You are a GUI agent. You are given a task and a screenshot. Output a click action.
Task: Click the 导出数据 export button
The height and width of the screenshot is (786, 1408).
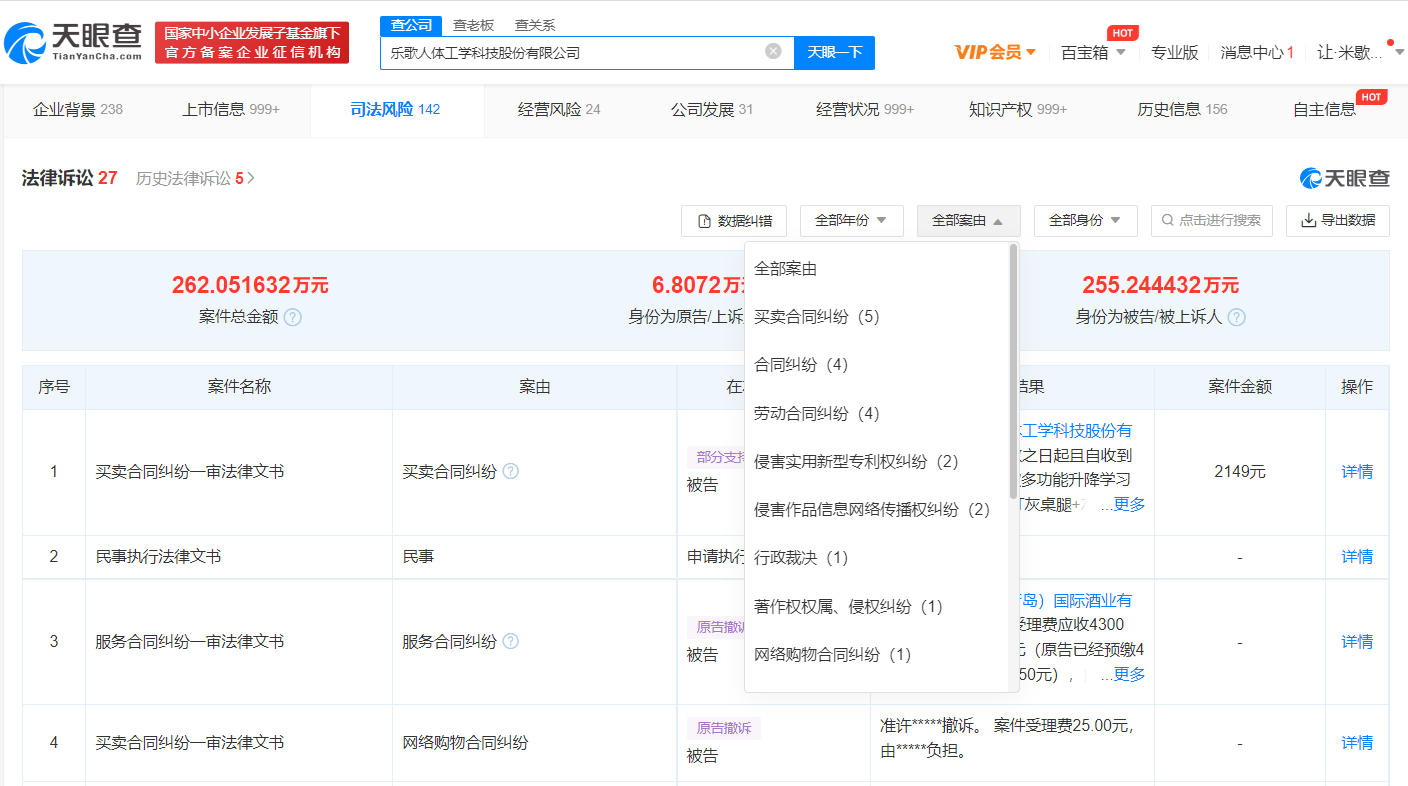click(1337, 221)
